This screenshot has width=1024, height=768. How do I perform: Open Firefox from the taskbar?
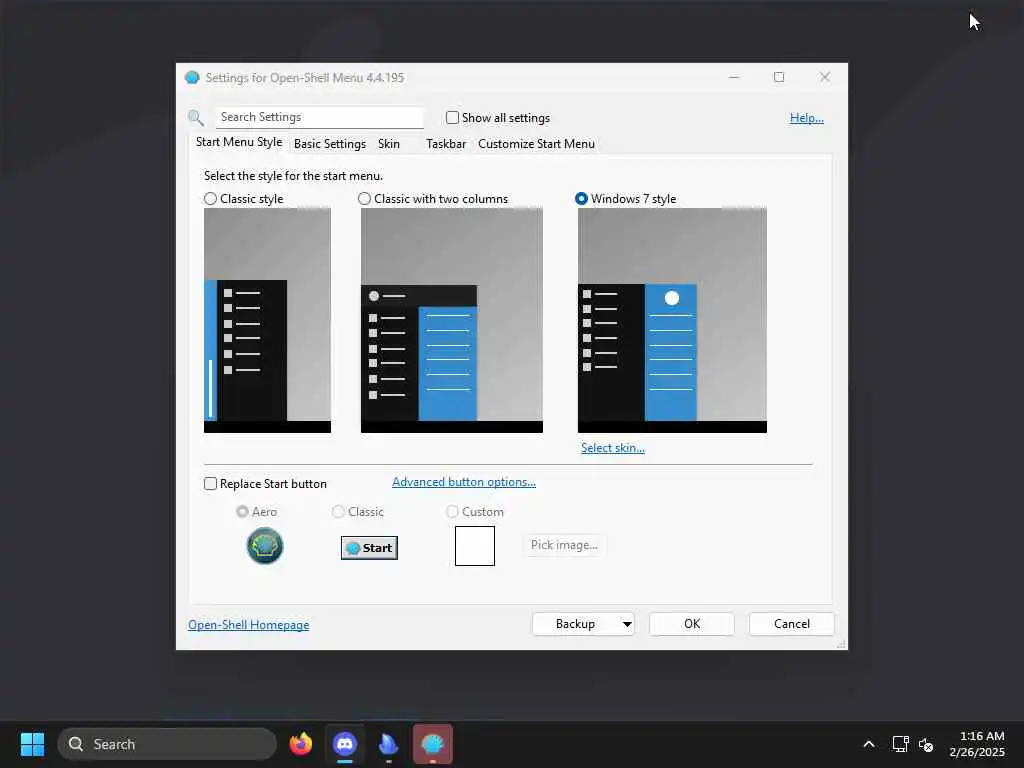coord(301,744)
